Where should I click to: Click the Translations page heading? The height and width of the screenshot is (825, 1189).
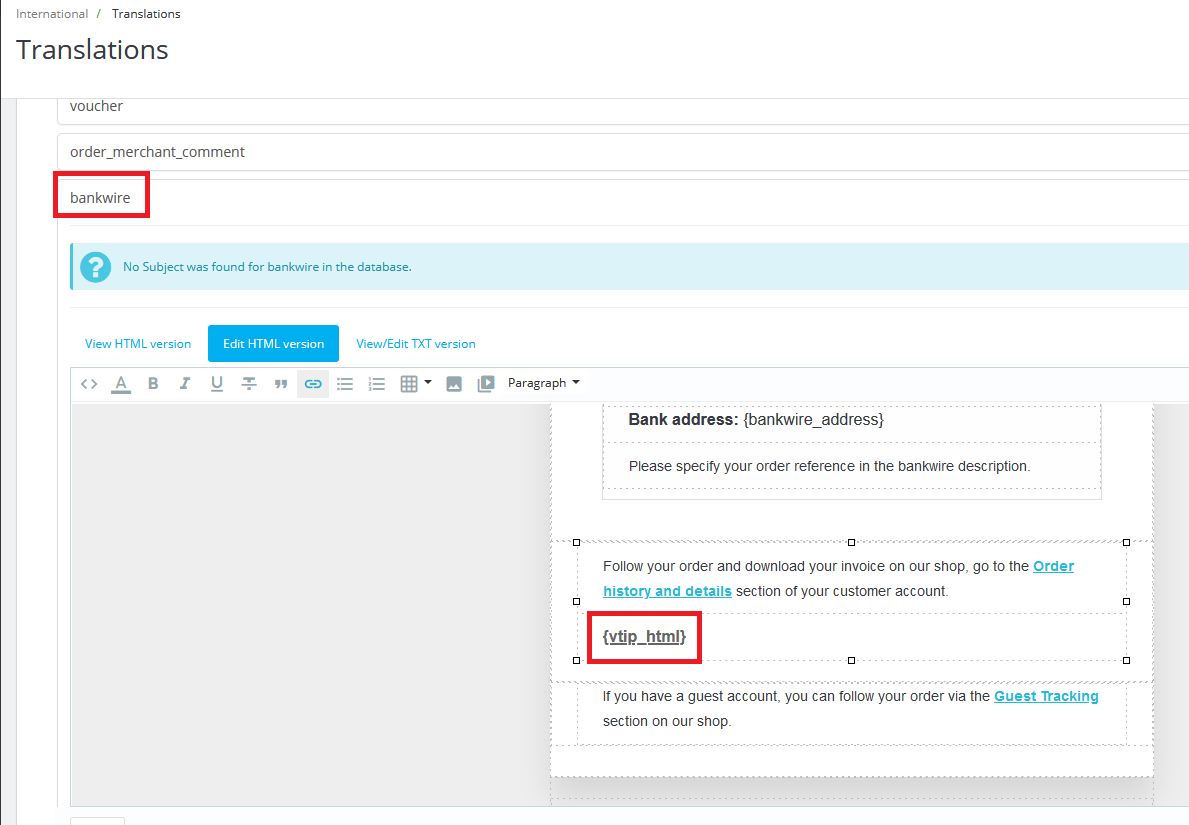point(92,50)
